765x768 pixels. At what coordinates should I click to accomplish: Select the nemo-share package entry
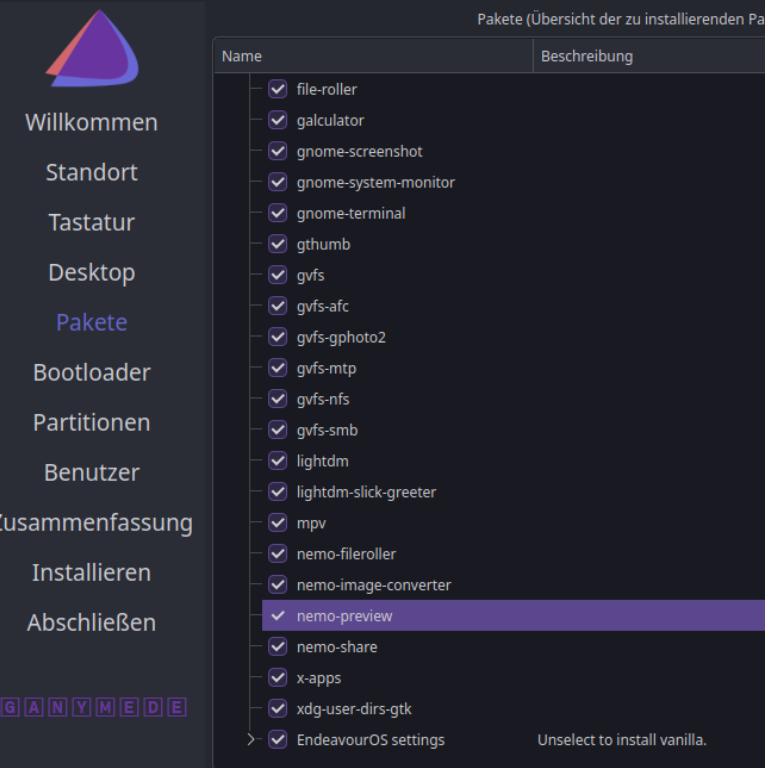pyautogui.click(x=337, y=647)
